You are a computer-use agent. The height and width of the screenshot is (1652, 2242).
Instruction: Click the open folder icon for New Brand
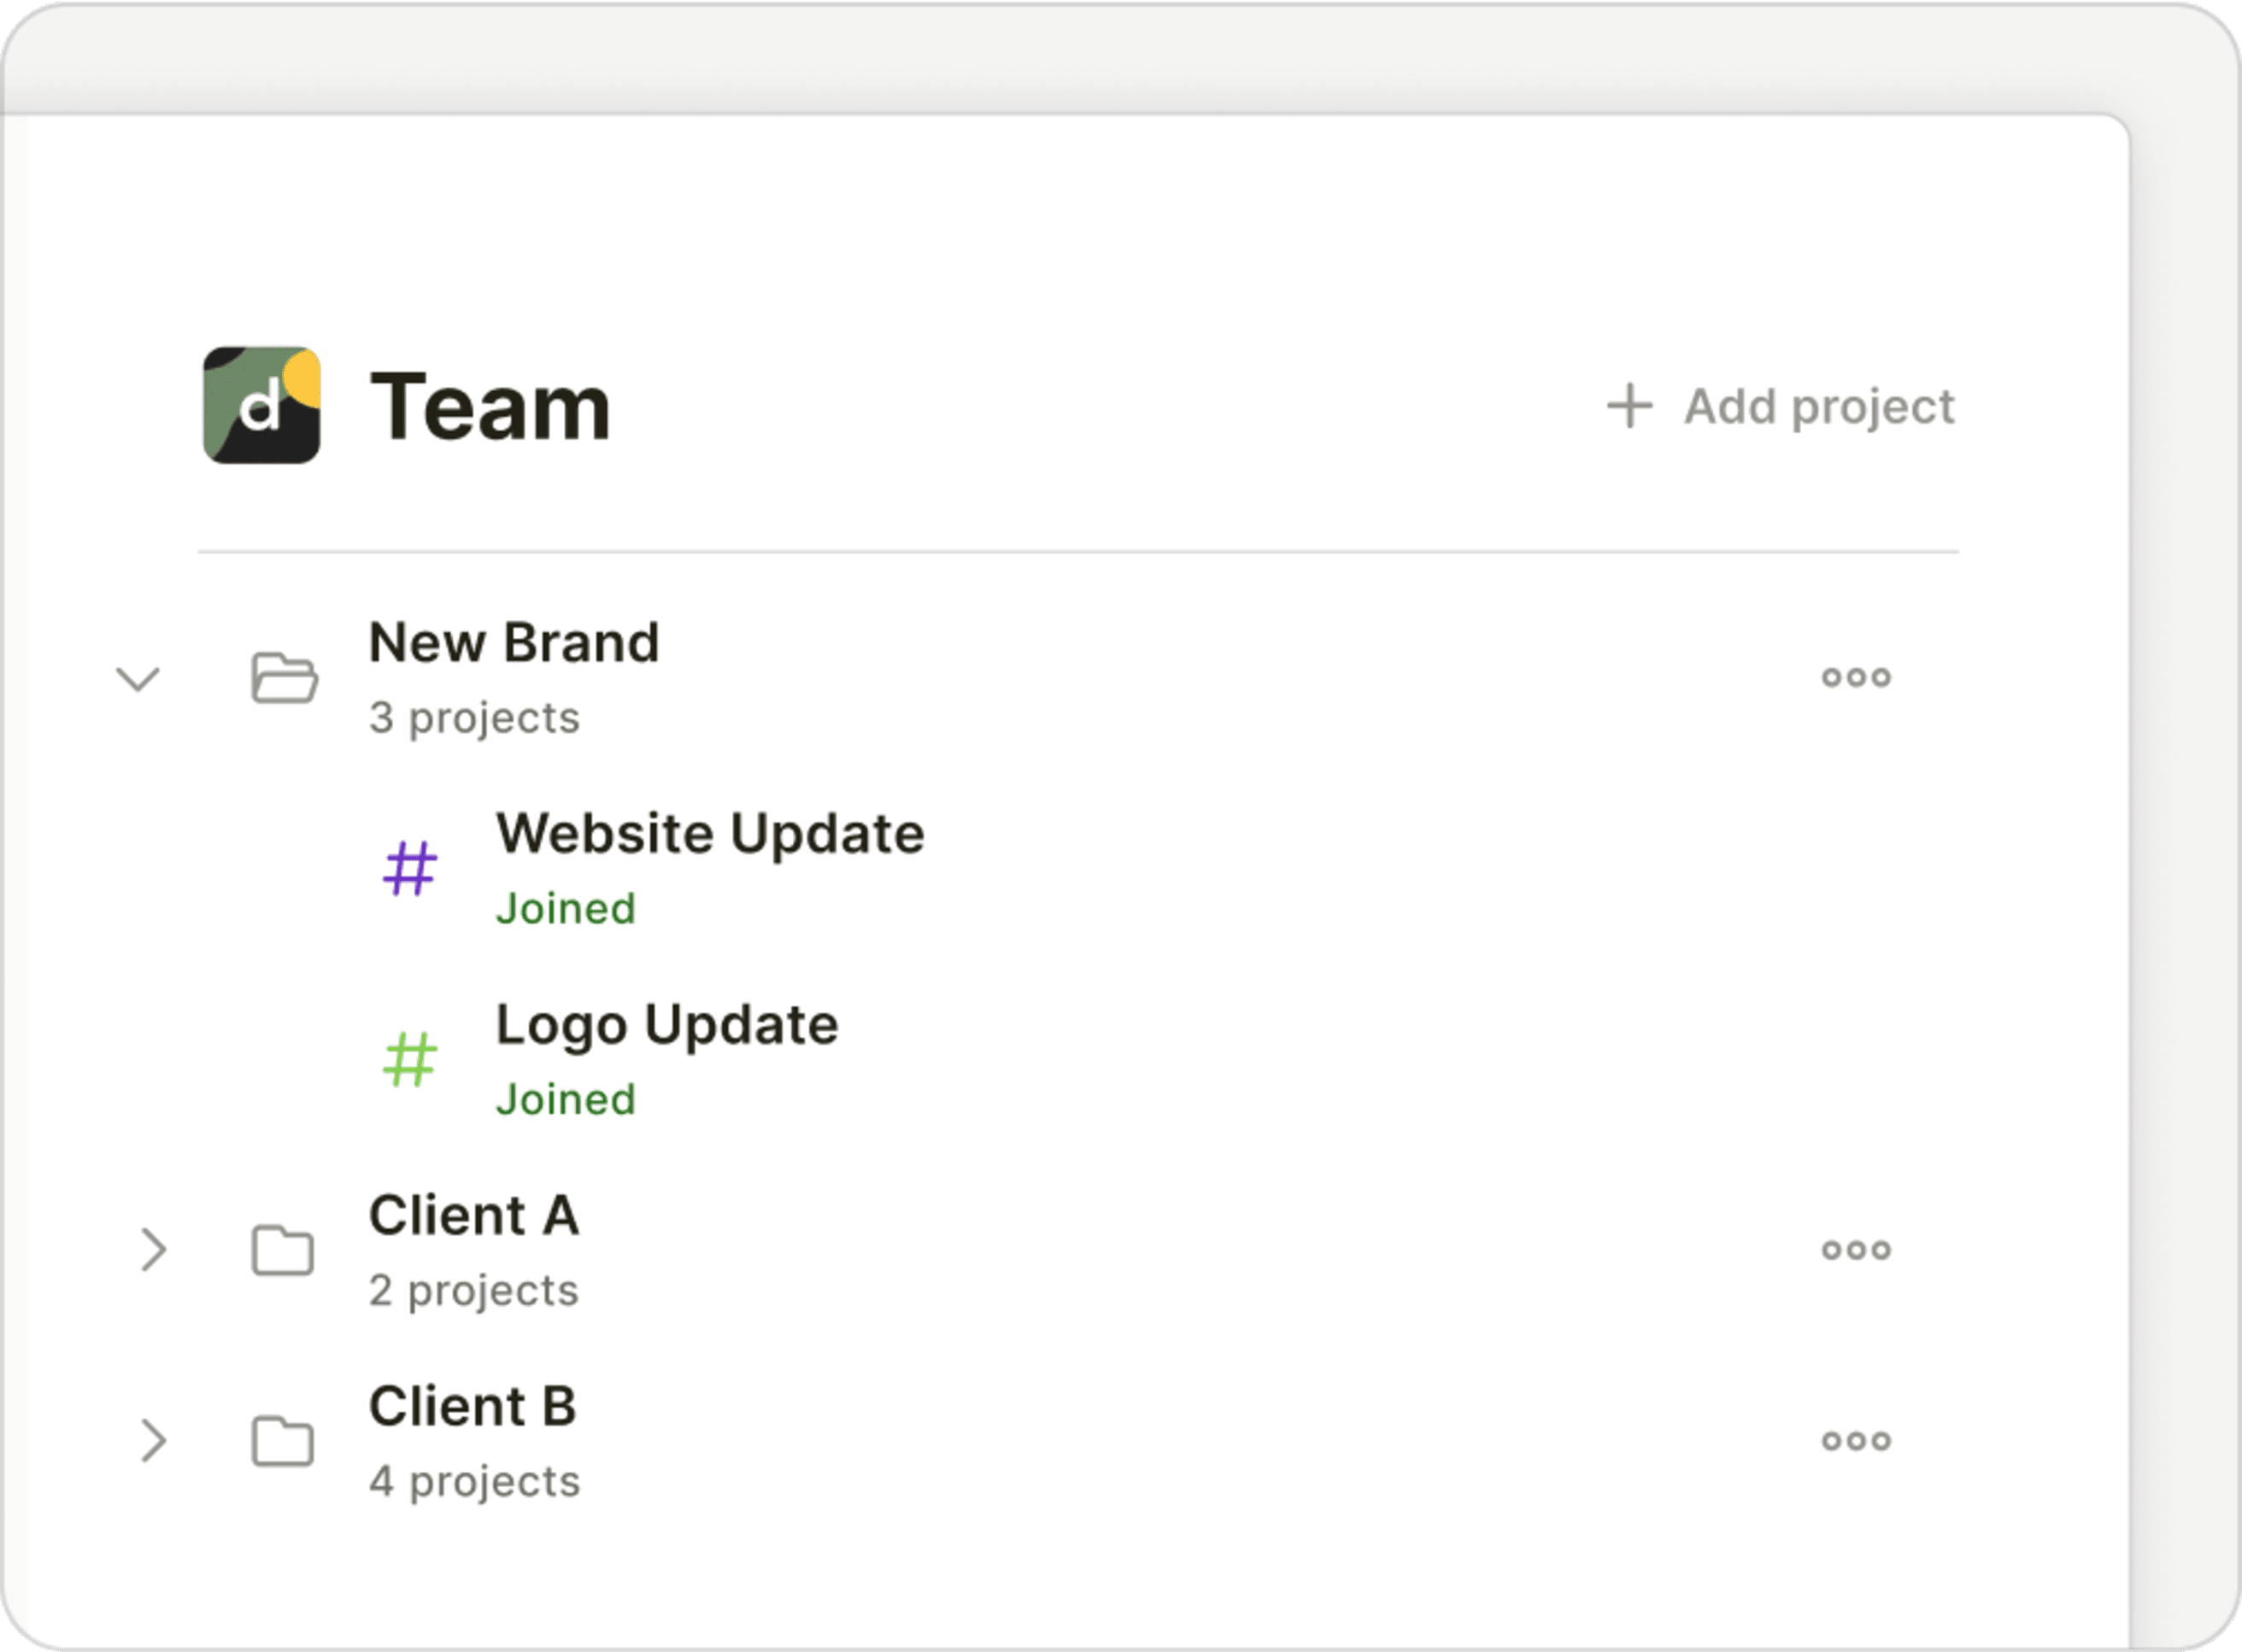point(284,678)
